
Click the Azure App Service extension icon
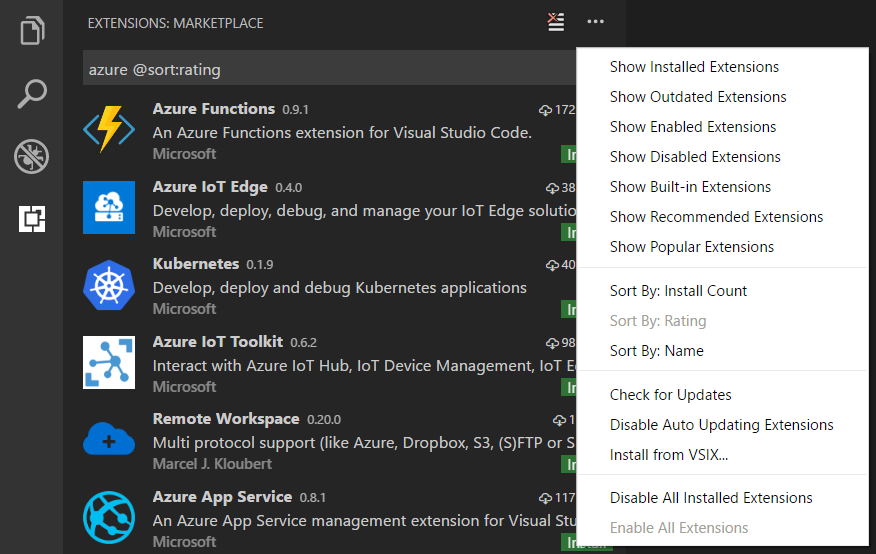click(109, 517)
